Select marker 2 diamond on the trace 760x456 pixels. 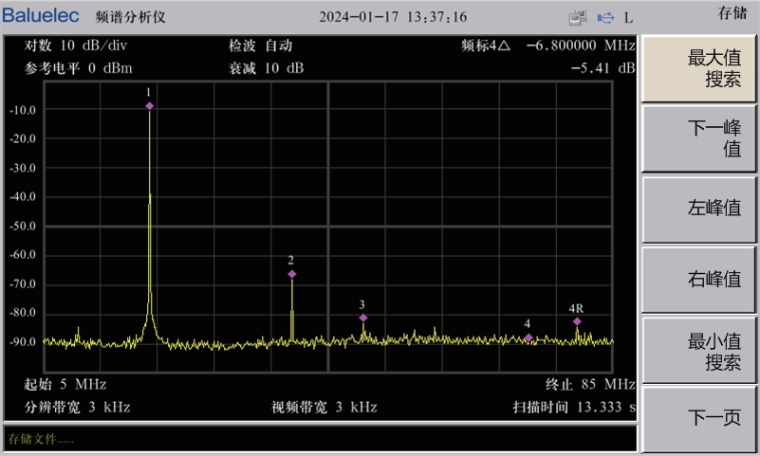292,274
